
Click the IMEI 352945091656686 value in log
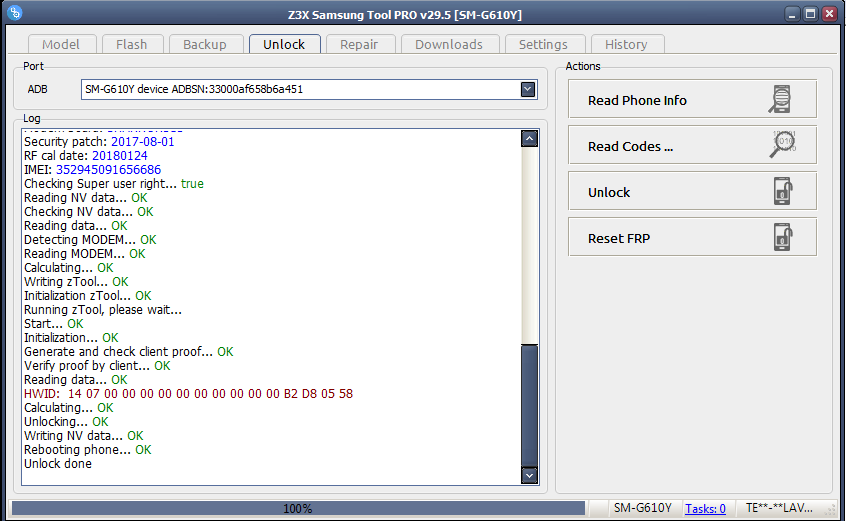tap(108, 170)
